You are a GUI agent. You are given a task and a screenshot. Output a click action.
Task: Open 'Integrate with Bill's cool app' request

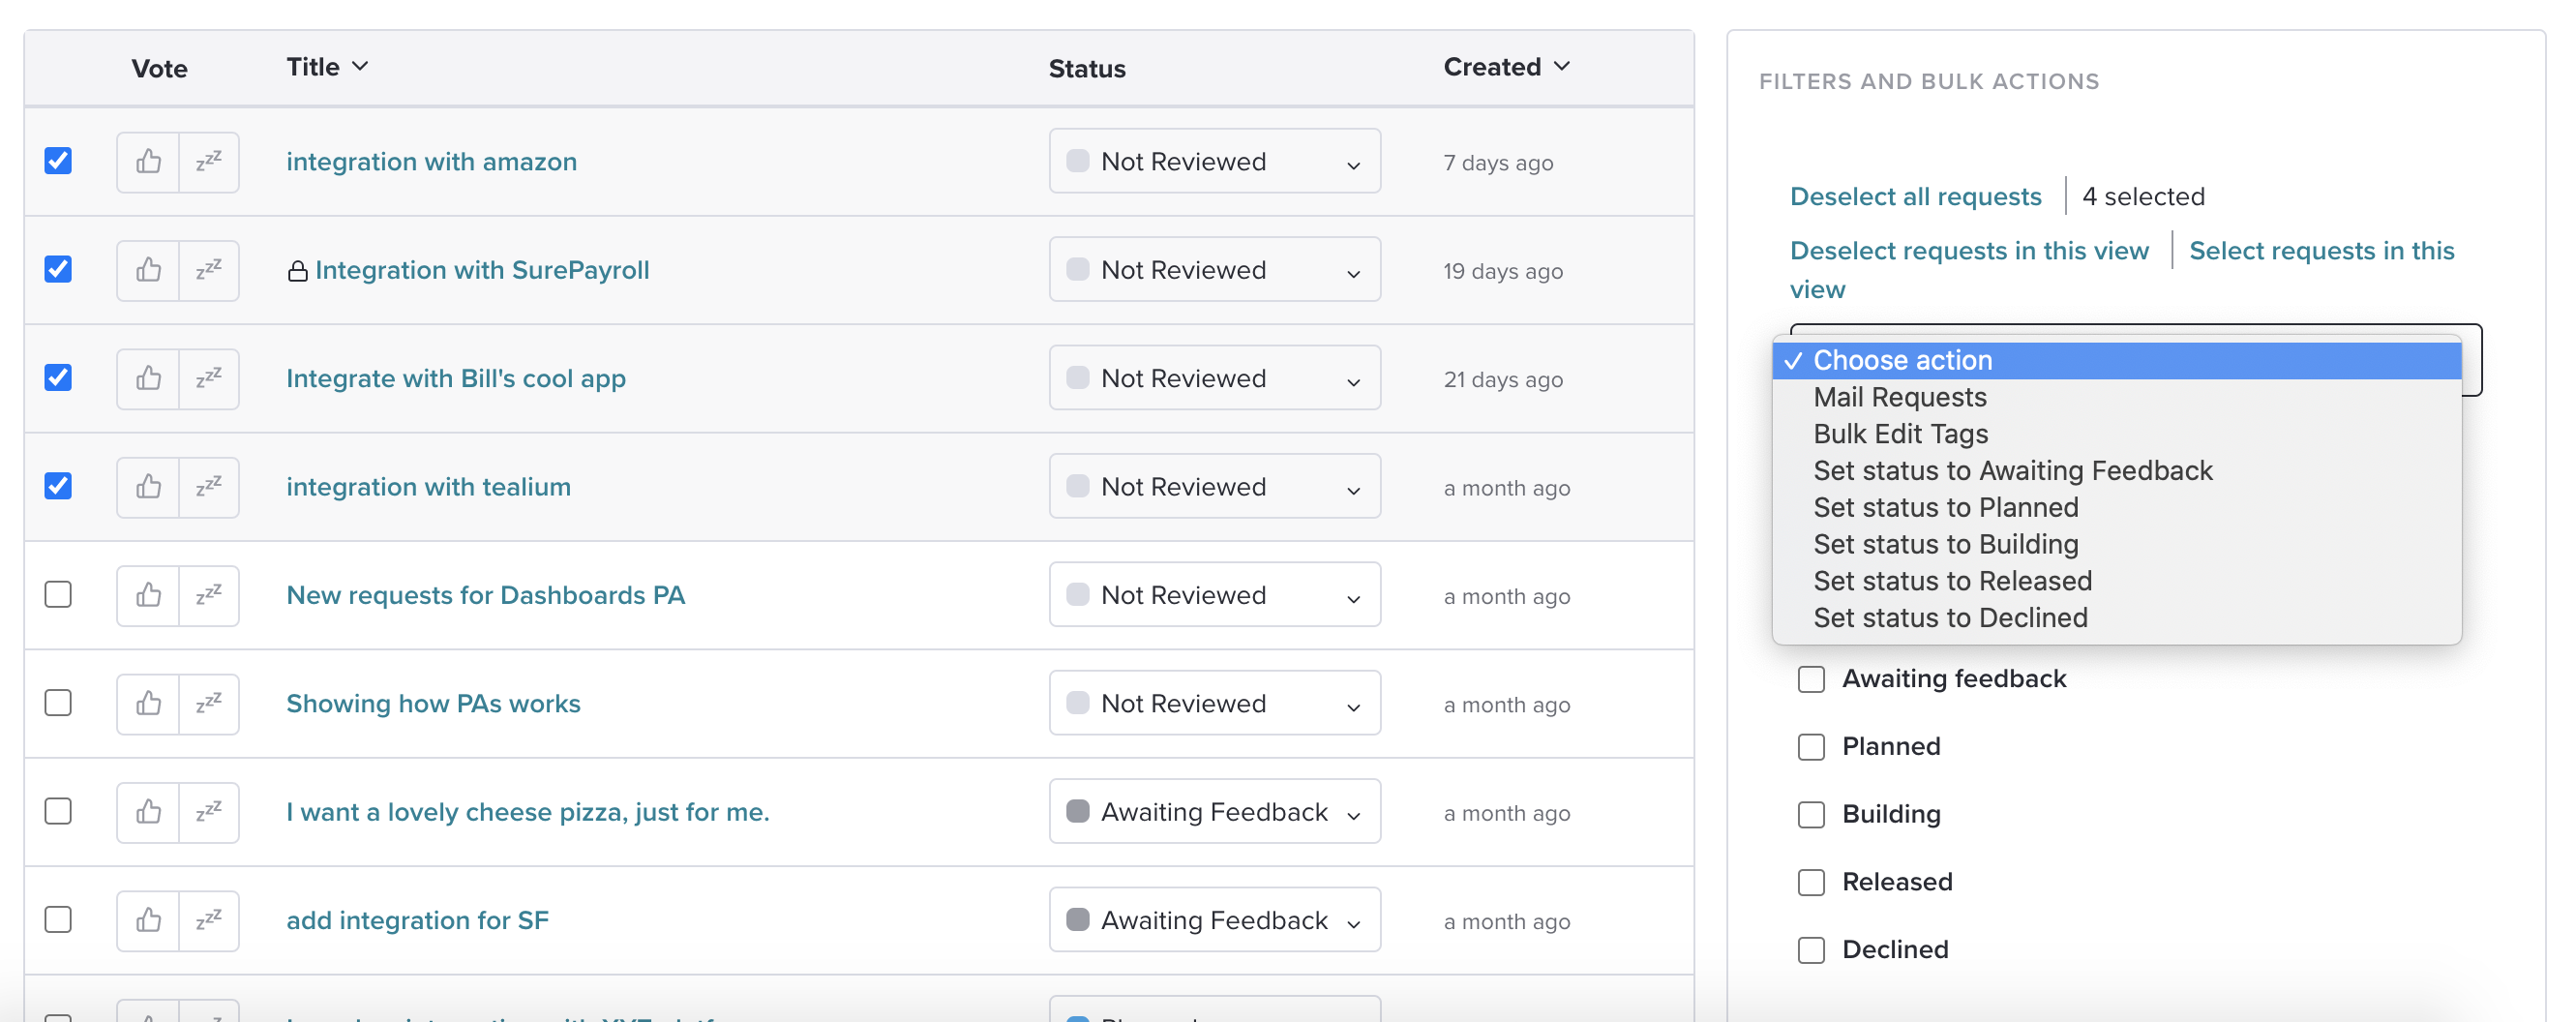pos(456,378)
